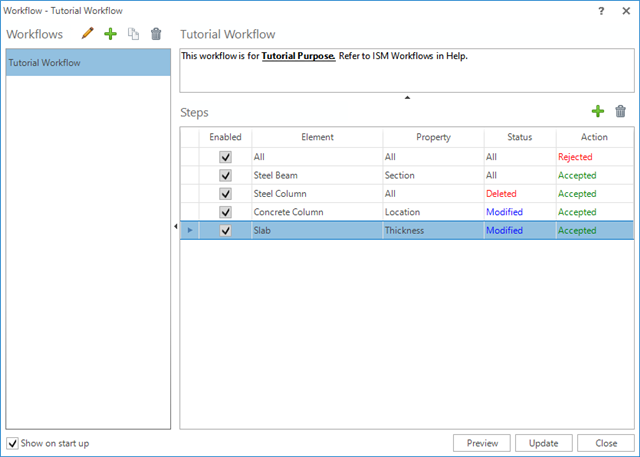Click the Section property cell
This screenshot has width=640, height=457.
click(433, 175)
